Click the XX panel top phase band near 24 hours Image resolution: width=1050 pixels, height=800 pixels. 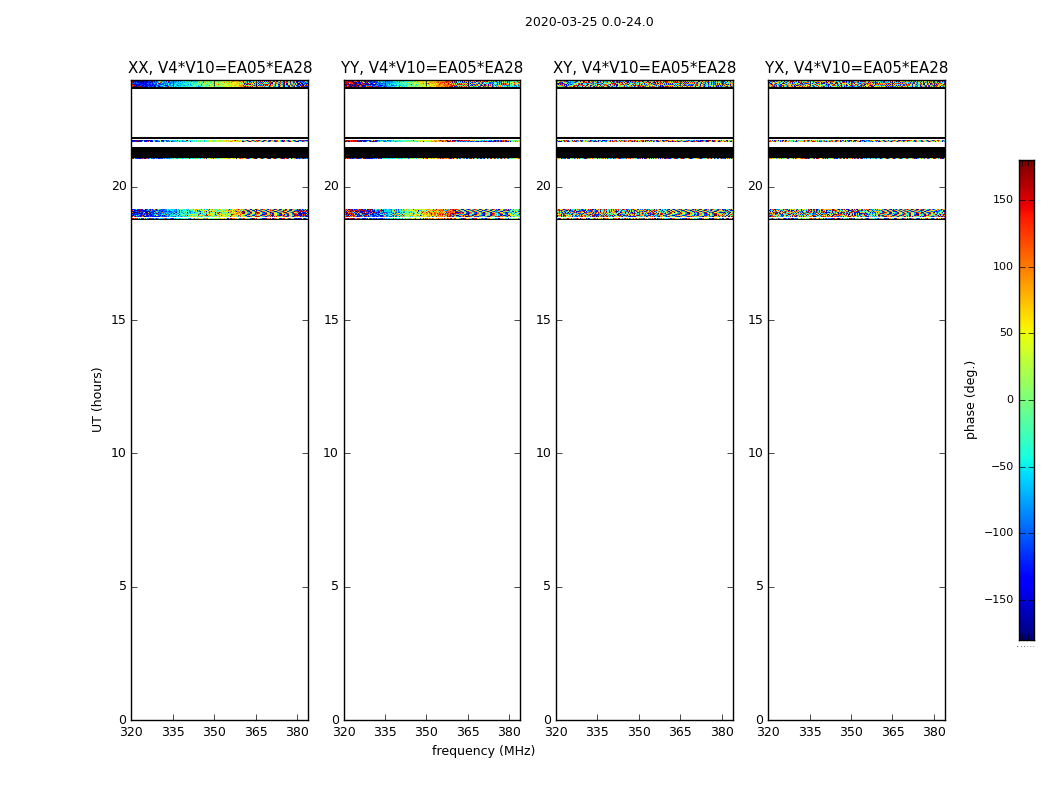[220, 84]
